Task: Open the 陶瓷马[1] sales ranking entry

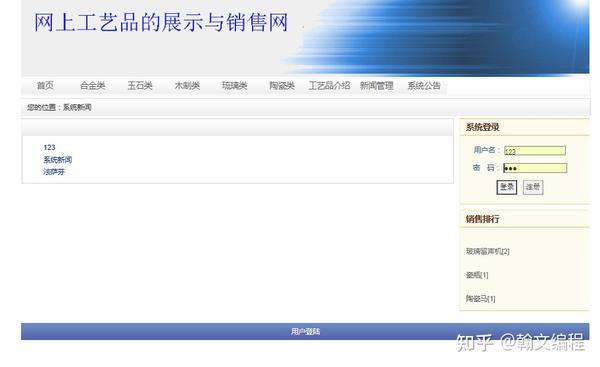Action: coord(480,299)
